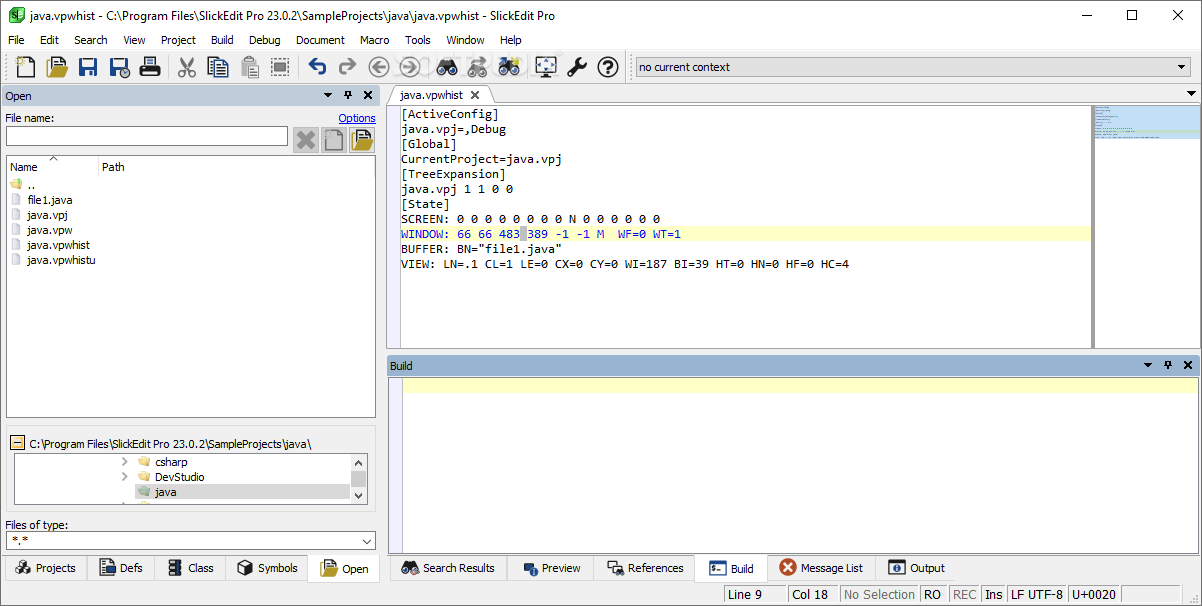1202x606 pixels.
Task: Copy selection using toolbar icon
Action: pos(218,67)
